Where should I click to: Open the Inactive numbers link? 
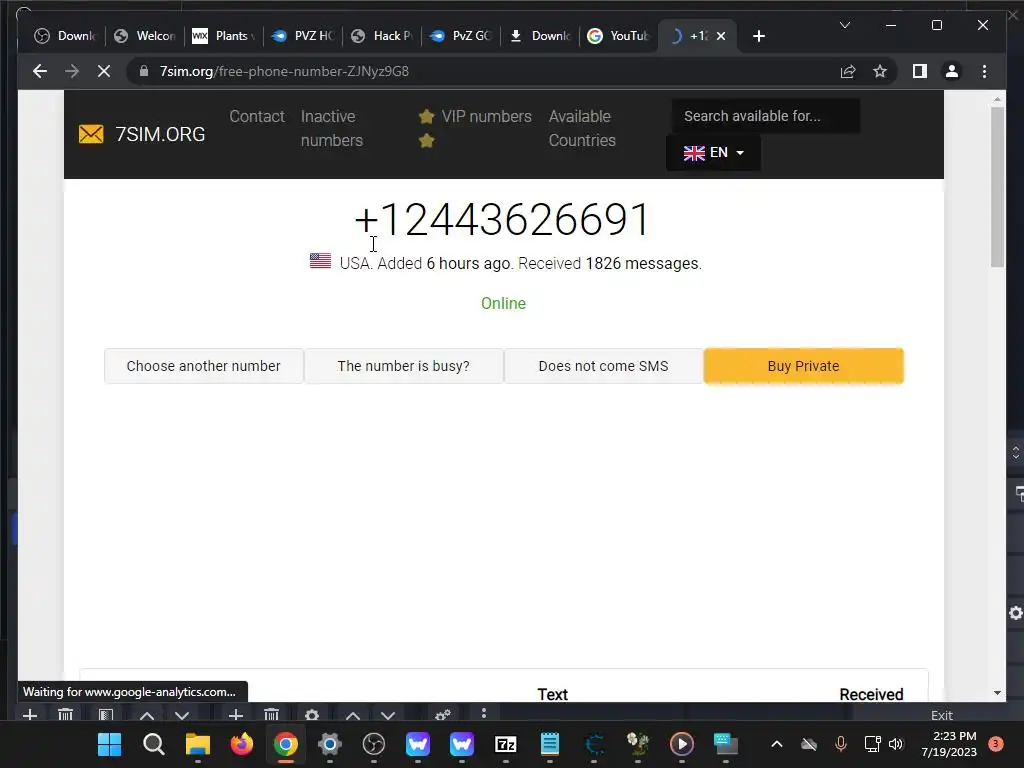click(x=332, y=128)
